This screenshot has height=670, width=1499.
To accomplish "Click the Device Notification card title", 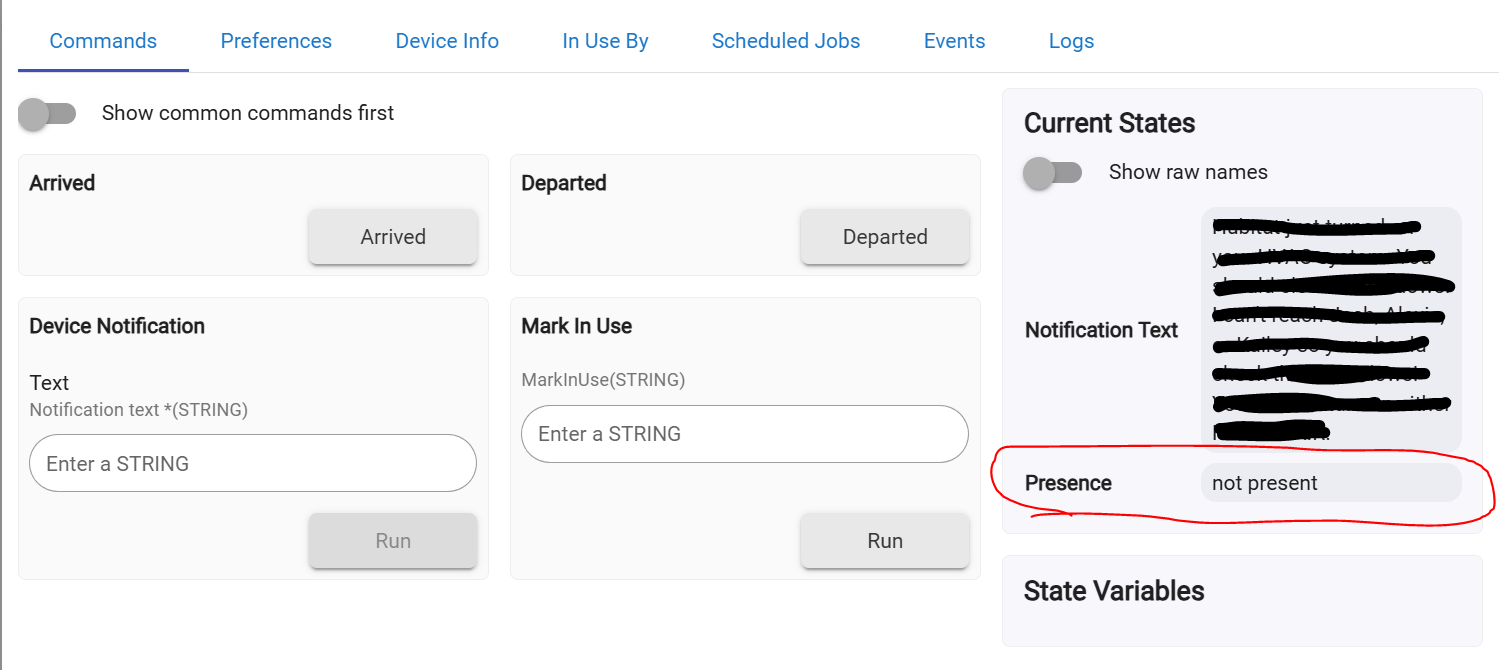I will point(117,326).
